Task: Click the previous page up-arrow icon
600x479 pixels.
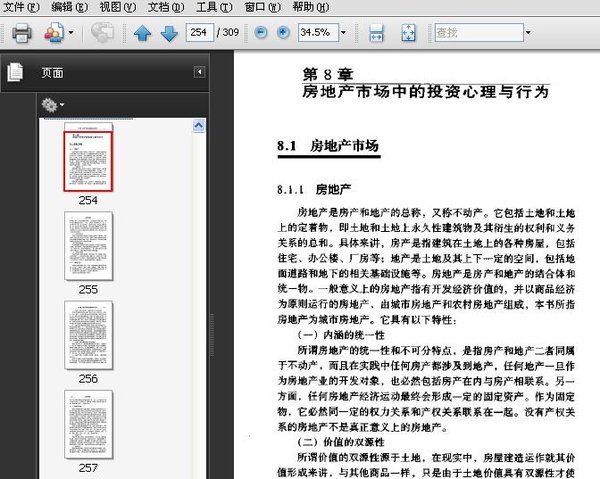Action: [x=142, y=33]
